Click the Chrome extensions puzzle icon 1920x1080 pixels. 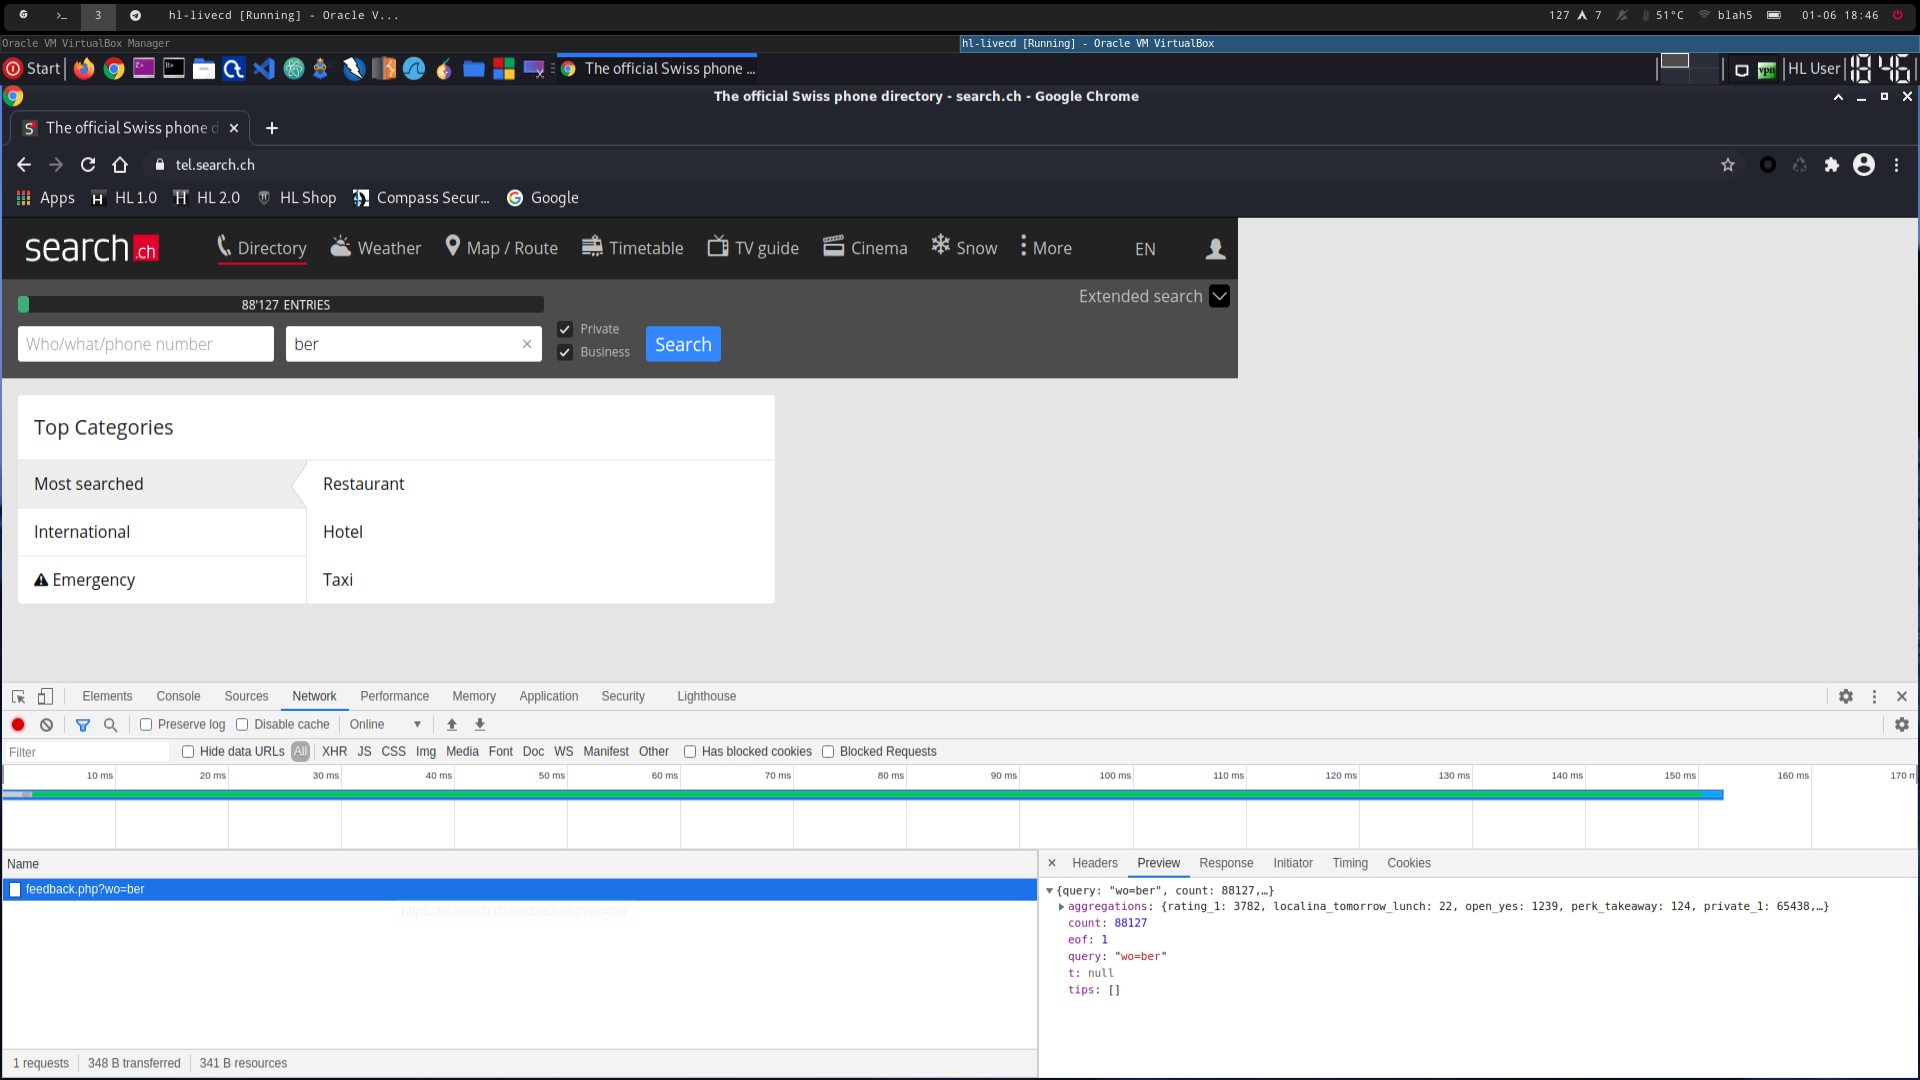(x=1832, y=165)
